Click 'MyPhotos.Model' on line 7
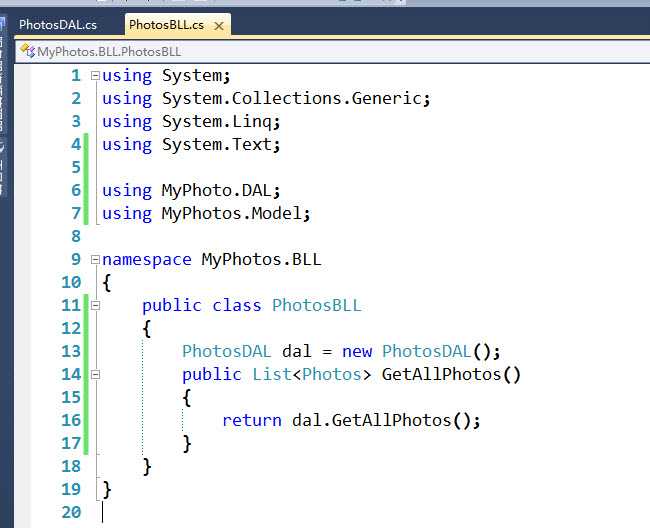Screen dimensions: 650x528 (x=232, y=213)
